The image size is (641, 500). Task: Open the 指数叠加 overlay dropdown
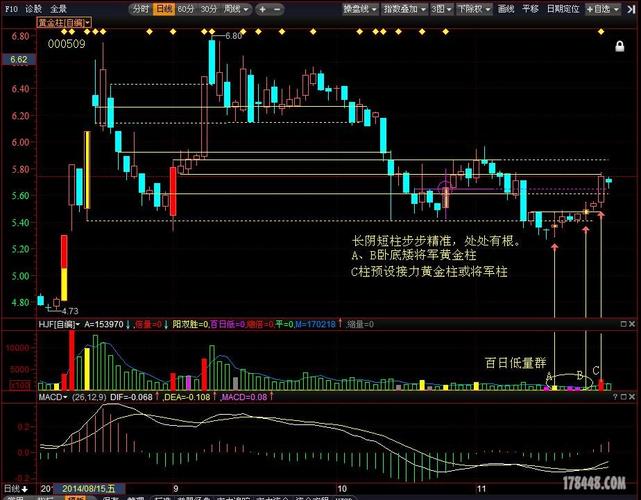tap(402, 9)
